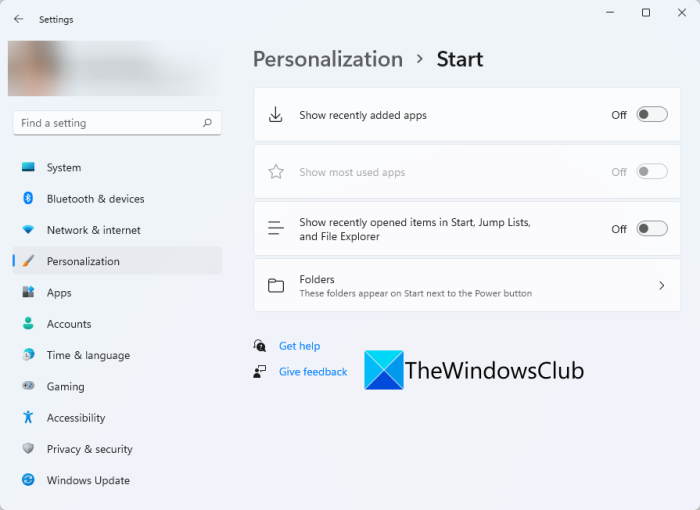The height and width of the screenshot is (510, 700).
Task: Turn on recently opened items toggle
Action: tap(651, 229)
